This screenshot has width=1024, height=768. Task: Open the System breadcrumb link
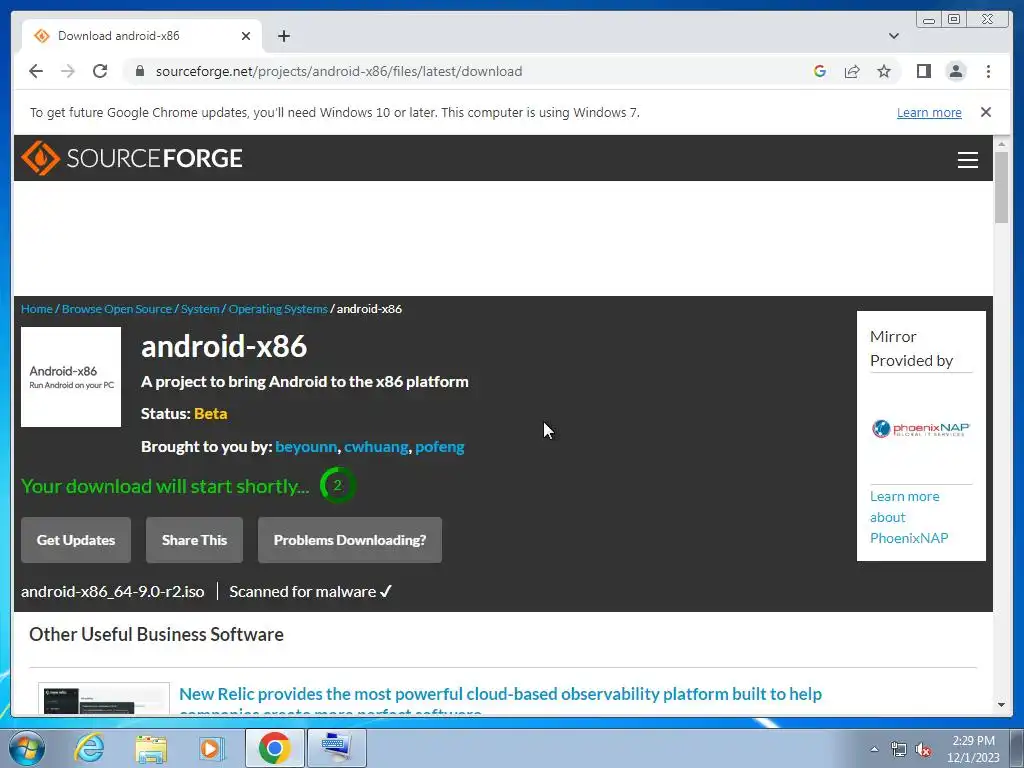(200, 309)
